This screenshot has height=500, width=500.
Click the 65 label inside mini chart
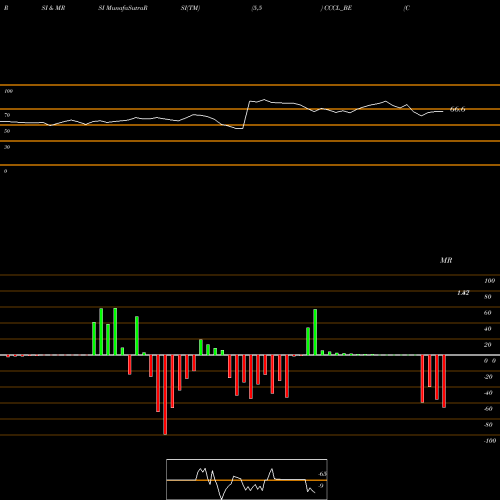322,474
